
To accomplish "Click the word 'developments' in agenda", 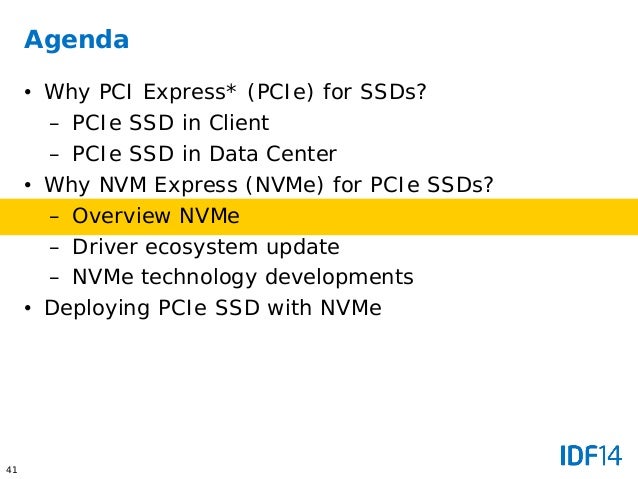I will pyautogui.click(x=339, y=278).
